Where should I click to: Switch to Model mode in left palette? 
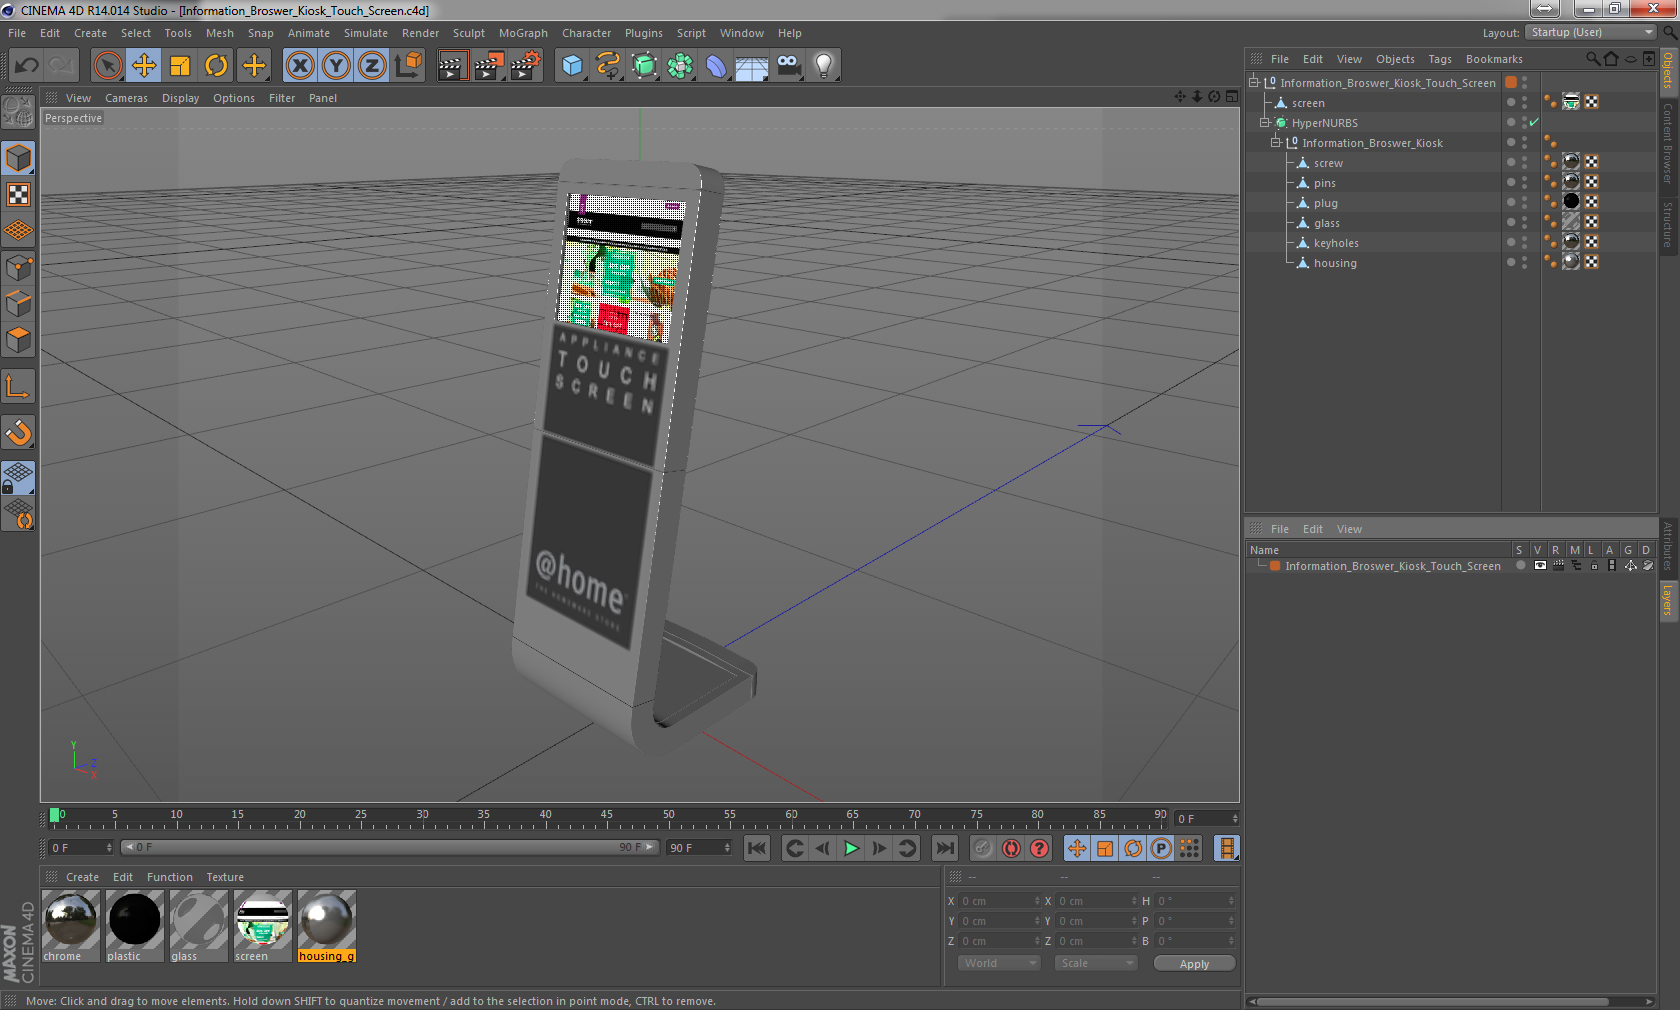point(18,158)
